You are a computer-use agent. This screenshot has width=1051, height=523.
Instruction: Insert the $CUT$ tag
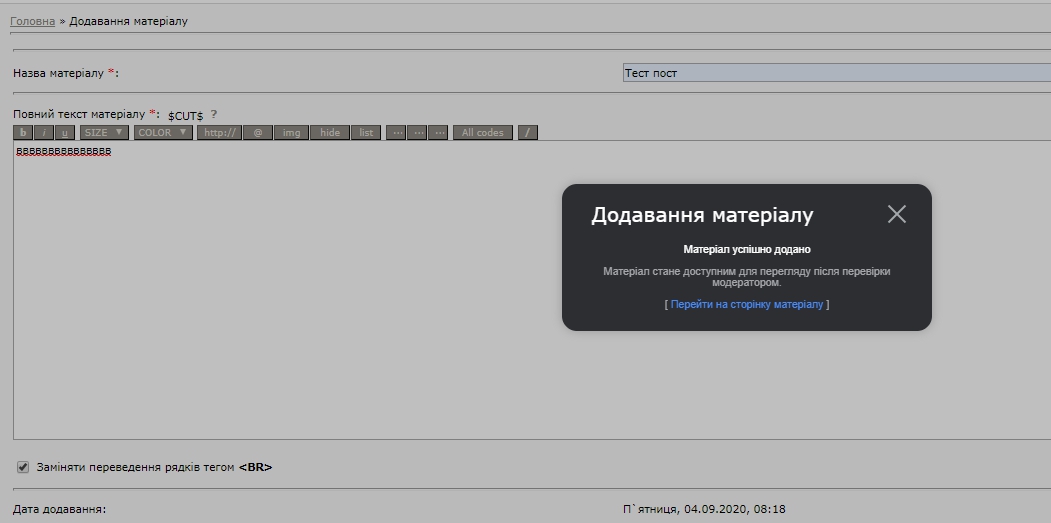click(x=185, y=116)
